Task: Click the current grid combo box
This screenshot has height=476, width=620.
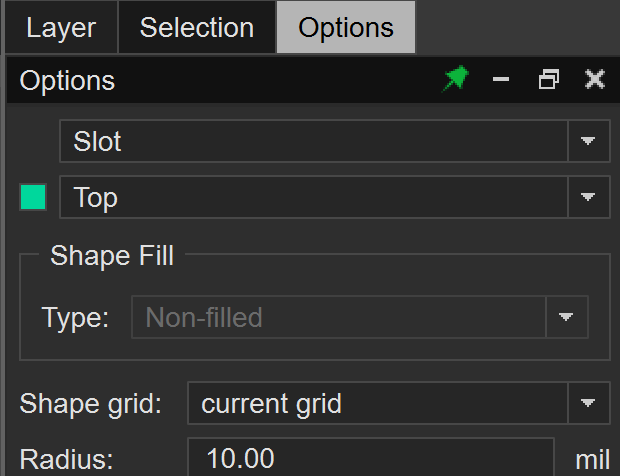Action: pyautogui.click(x=378, y=404)
